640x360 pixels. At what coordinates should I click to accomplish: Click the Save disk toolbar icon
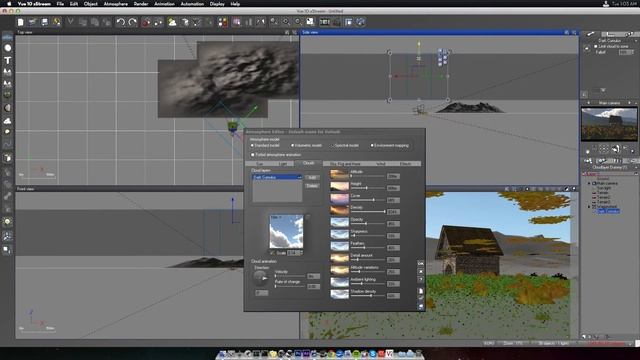click(x=44, y=22)
